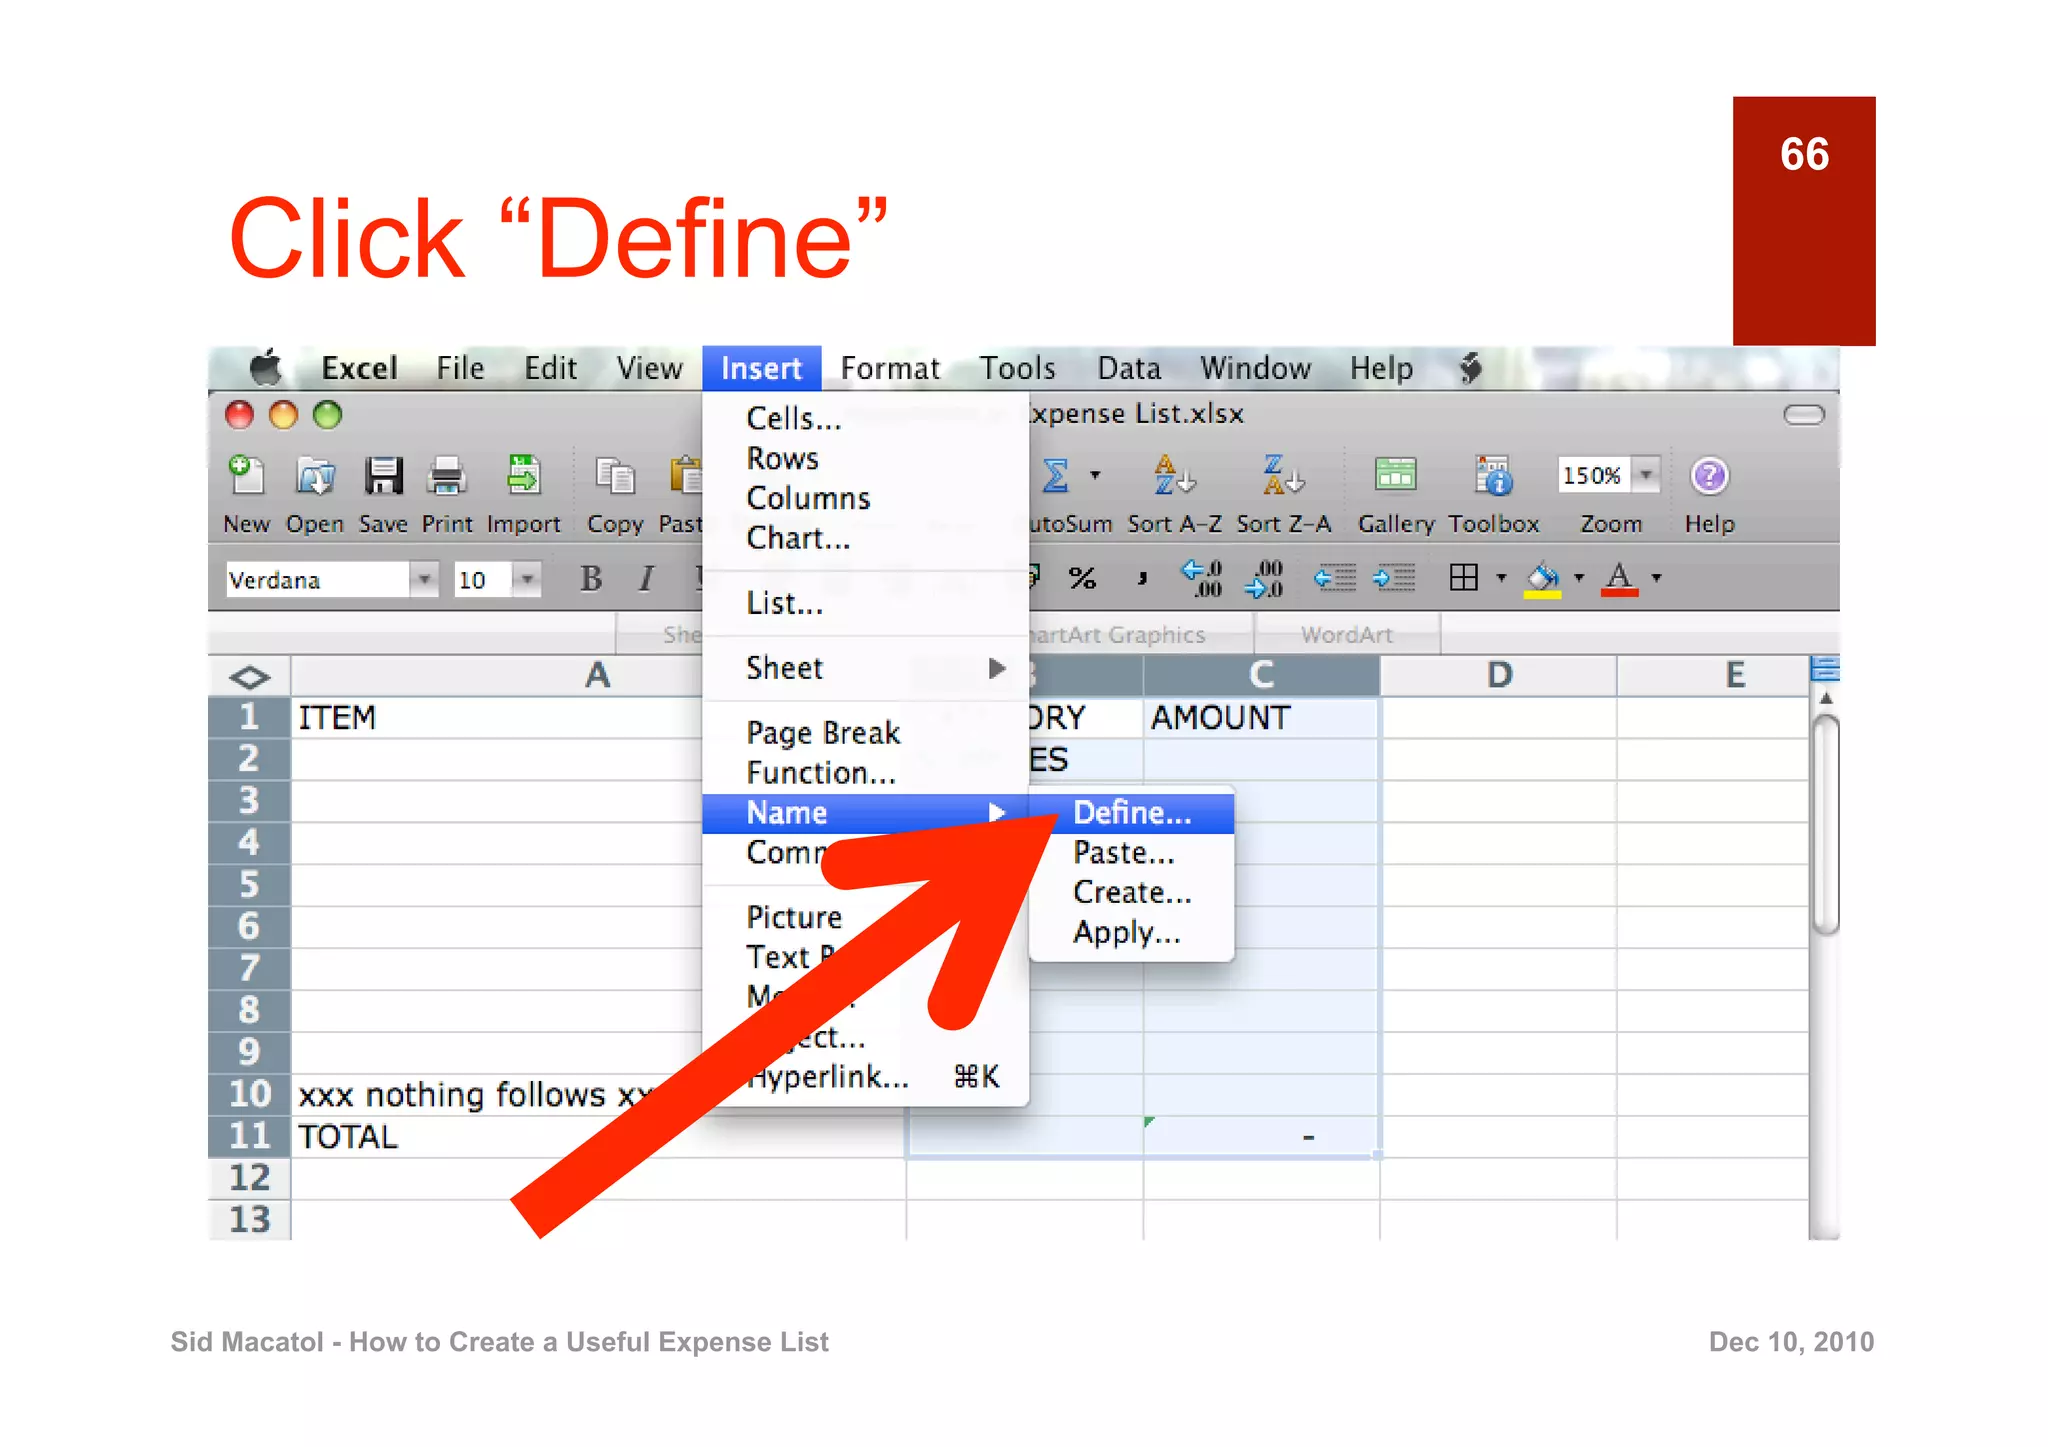Select column D header
The height and width of the screenshot is (1447, 2048).
[x=1498, y=675]
